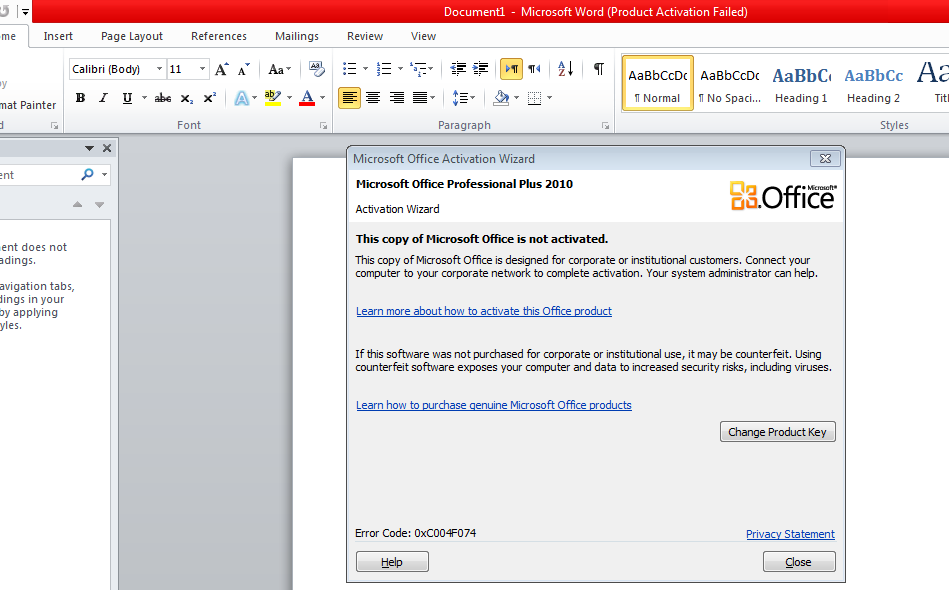Image resolution: width=949 pixels, height=590 pixels.
Task: Click Multilevel List icon
Action: (x=421, y=69)
